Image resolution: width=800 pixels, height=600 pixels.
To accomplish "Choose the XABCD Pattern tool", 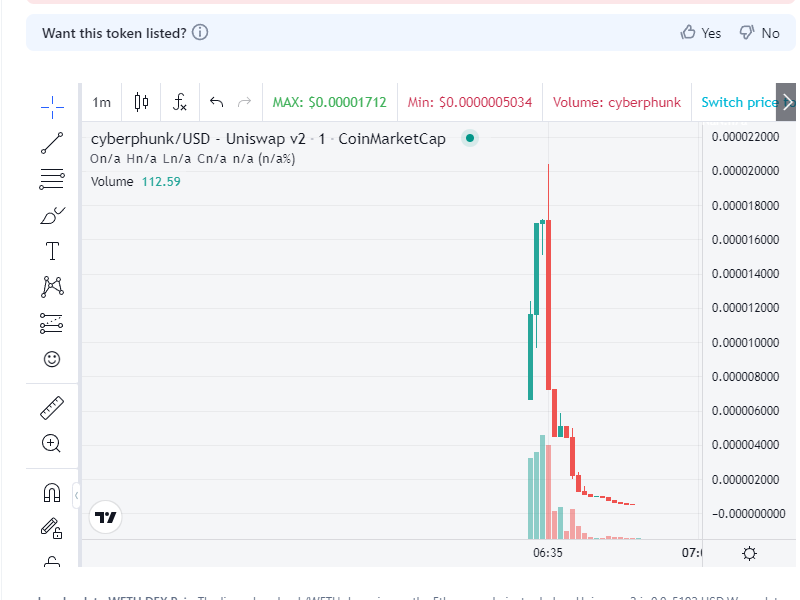I will 51,287.
